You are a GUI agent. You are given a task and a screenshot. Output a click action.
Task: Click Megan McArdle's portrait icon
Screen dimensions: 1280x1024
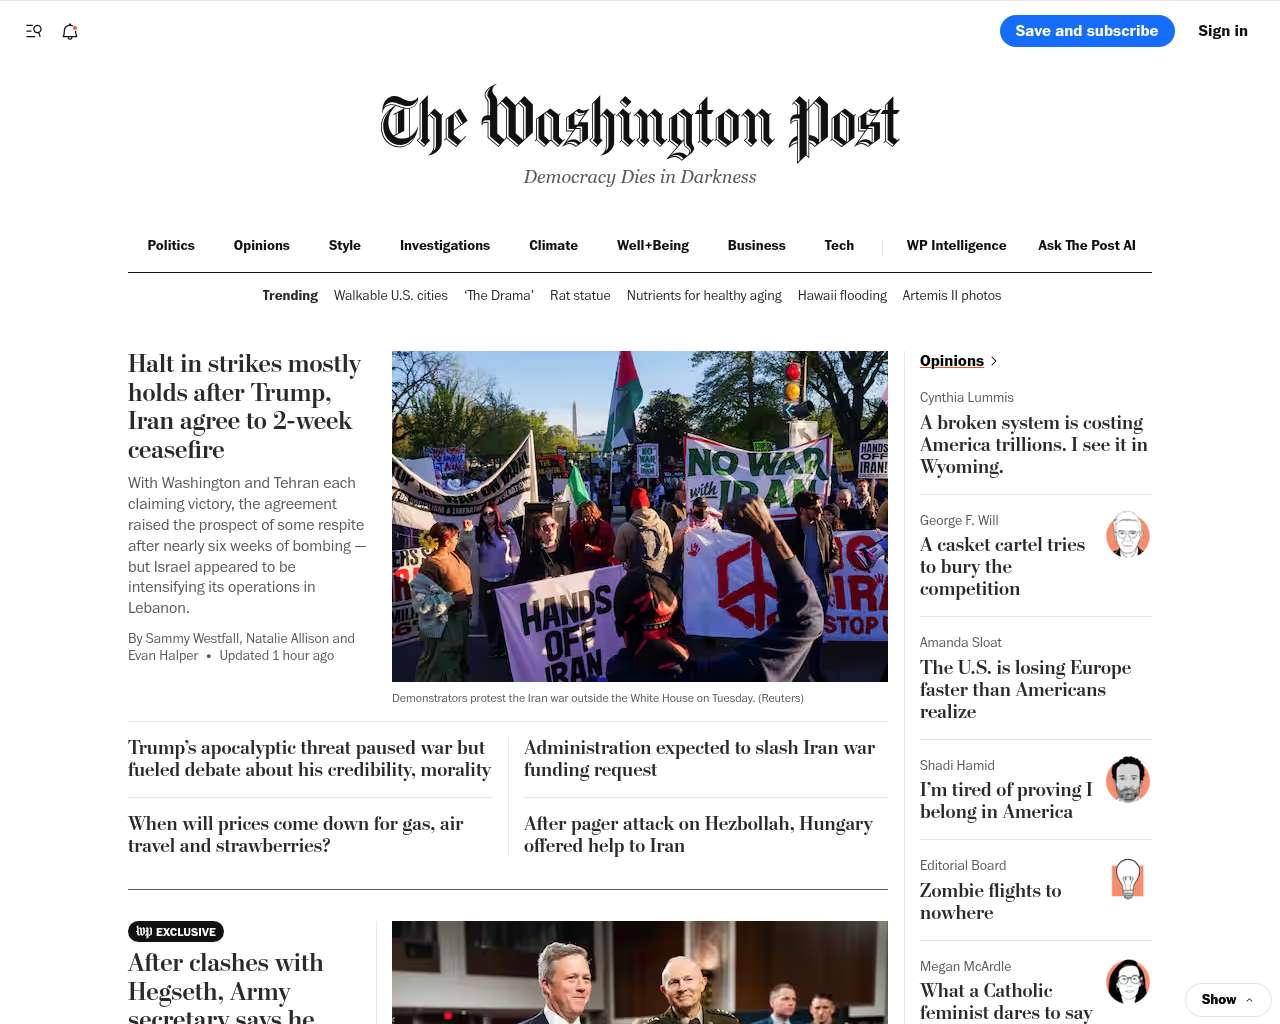coord(1128,981)
